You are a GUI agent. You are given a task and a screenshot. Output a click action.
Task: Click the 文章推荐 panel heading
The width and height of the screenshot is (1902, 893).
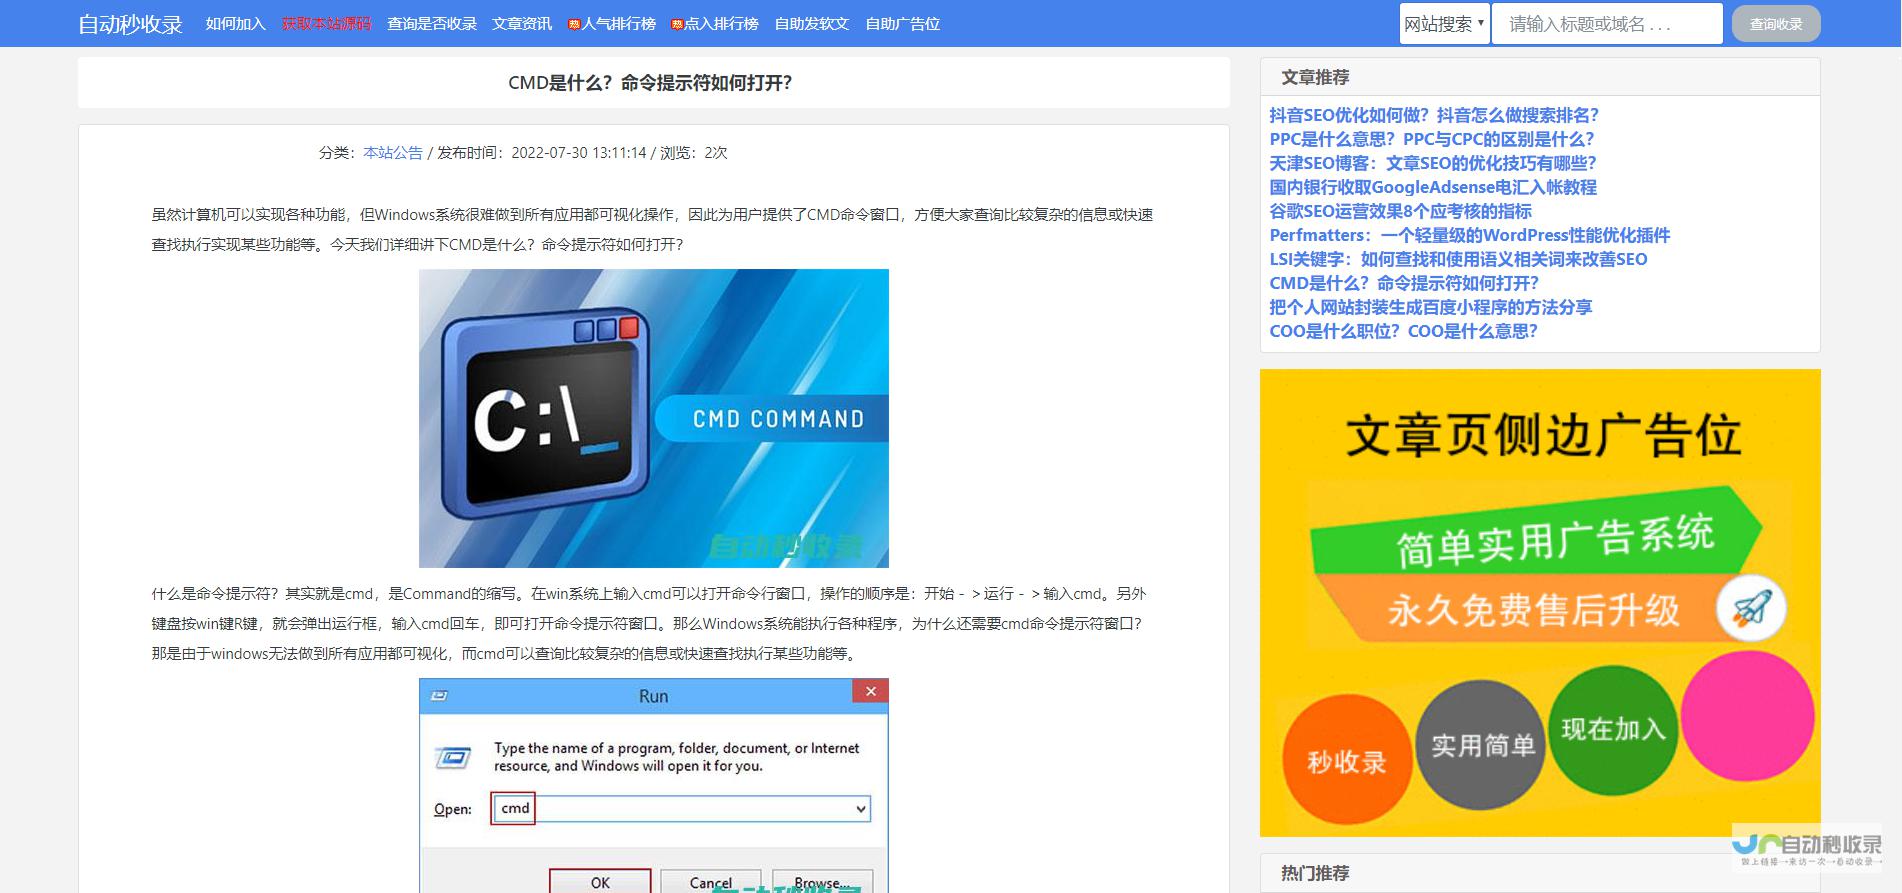(x=1315, y=77)
